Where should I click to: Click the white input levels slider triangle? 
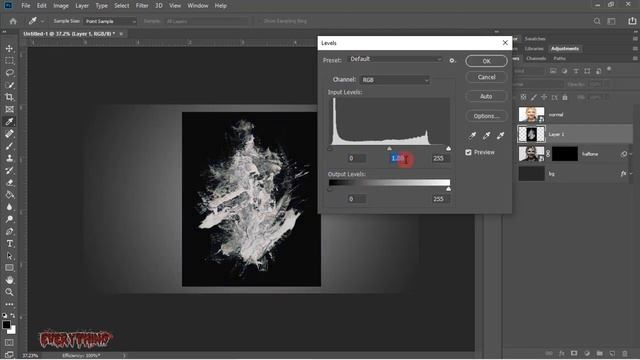[x=449, y=149]
